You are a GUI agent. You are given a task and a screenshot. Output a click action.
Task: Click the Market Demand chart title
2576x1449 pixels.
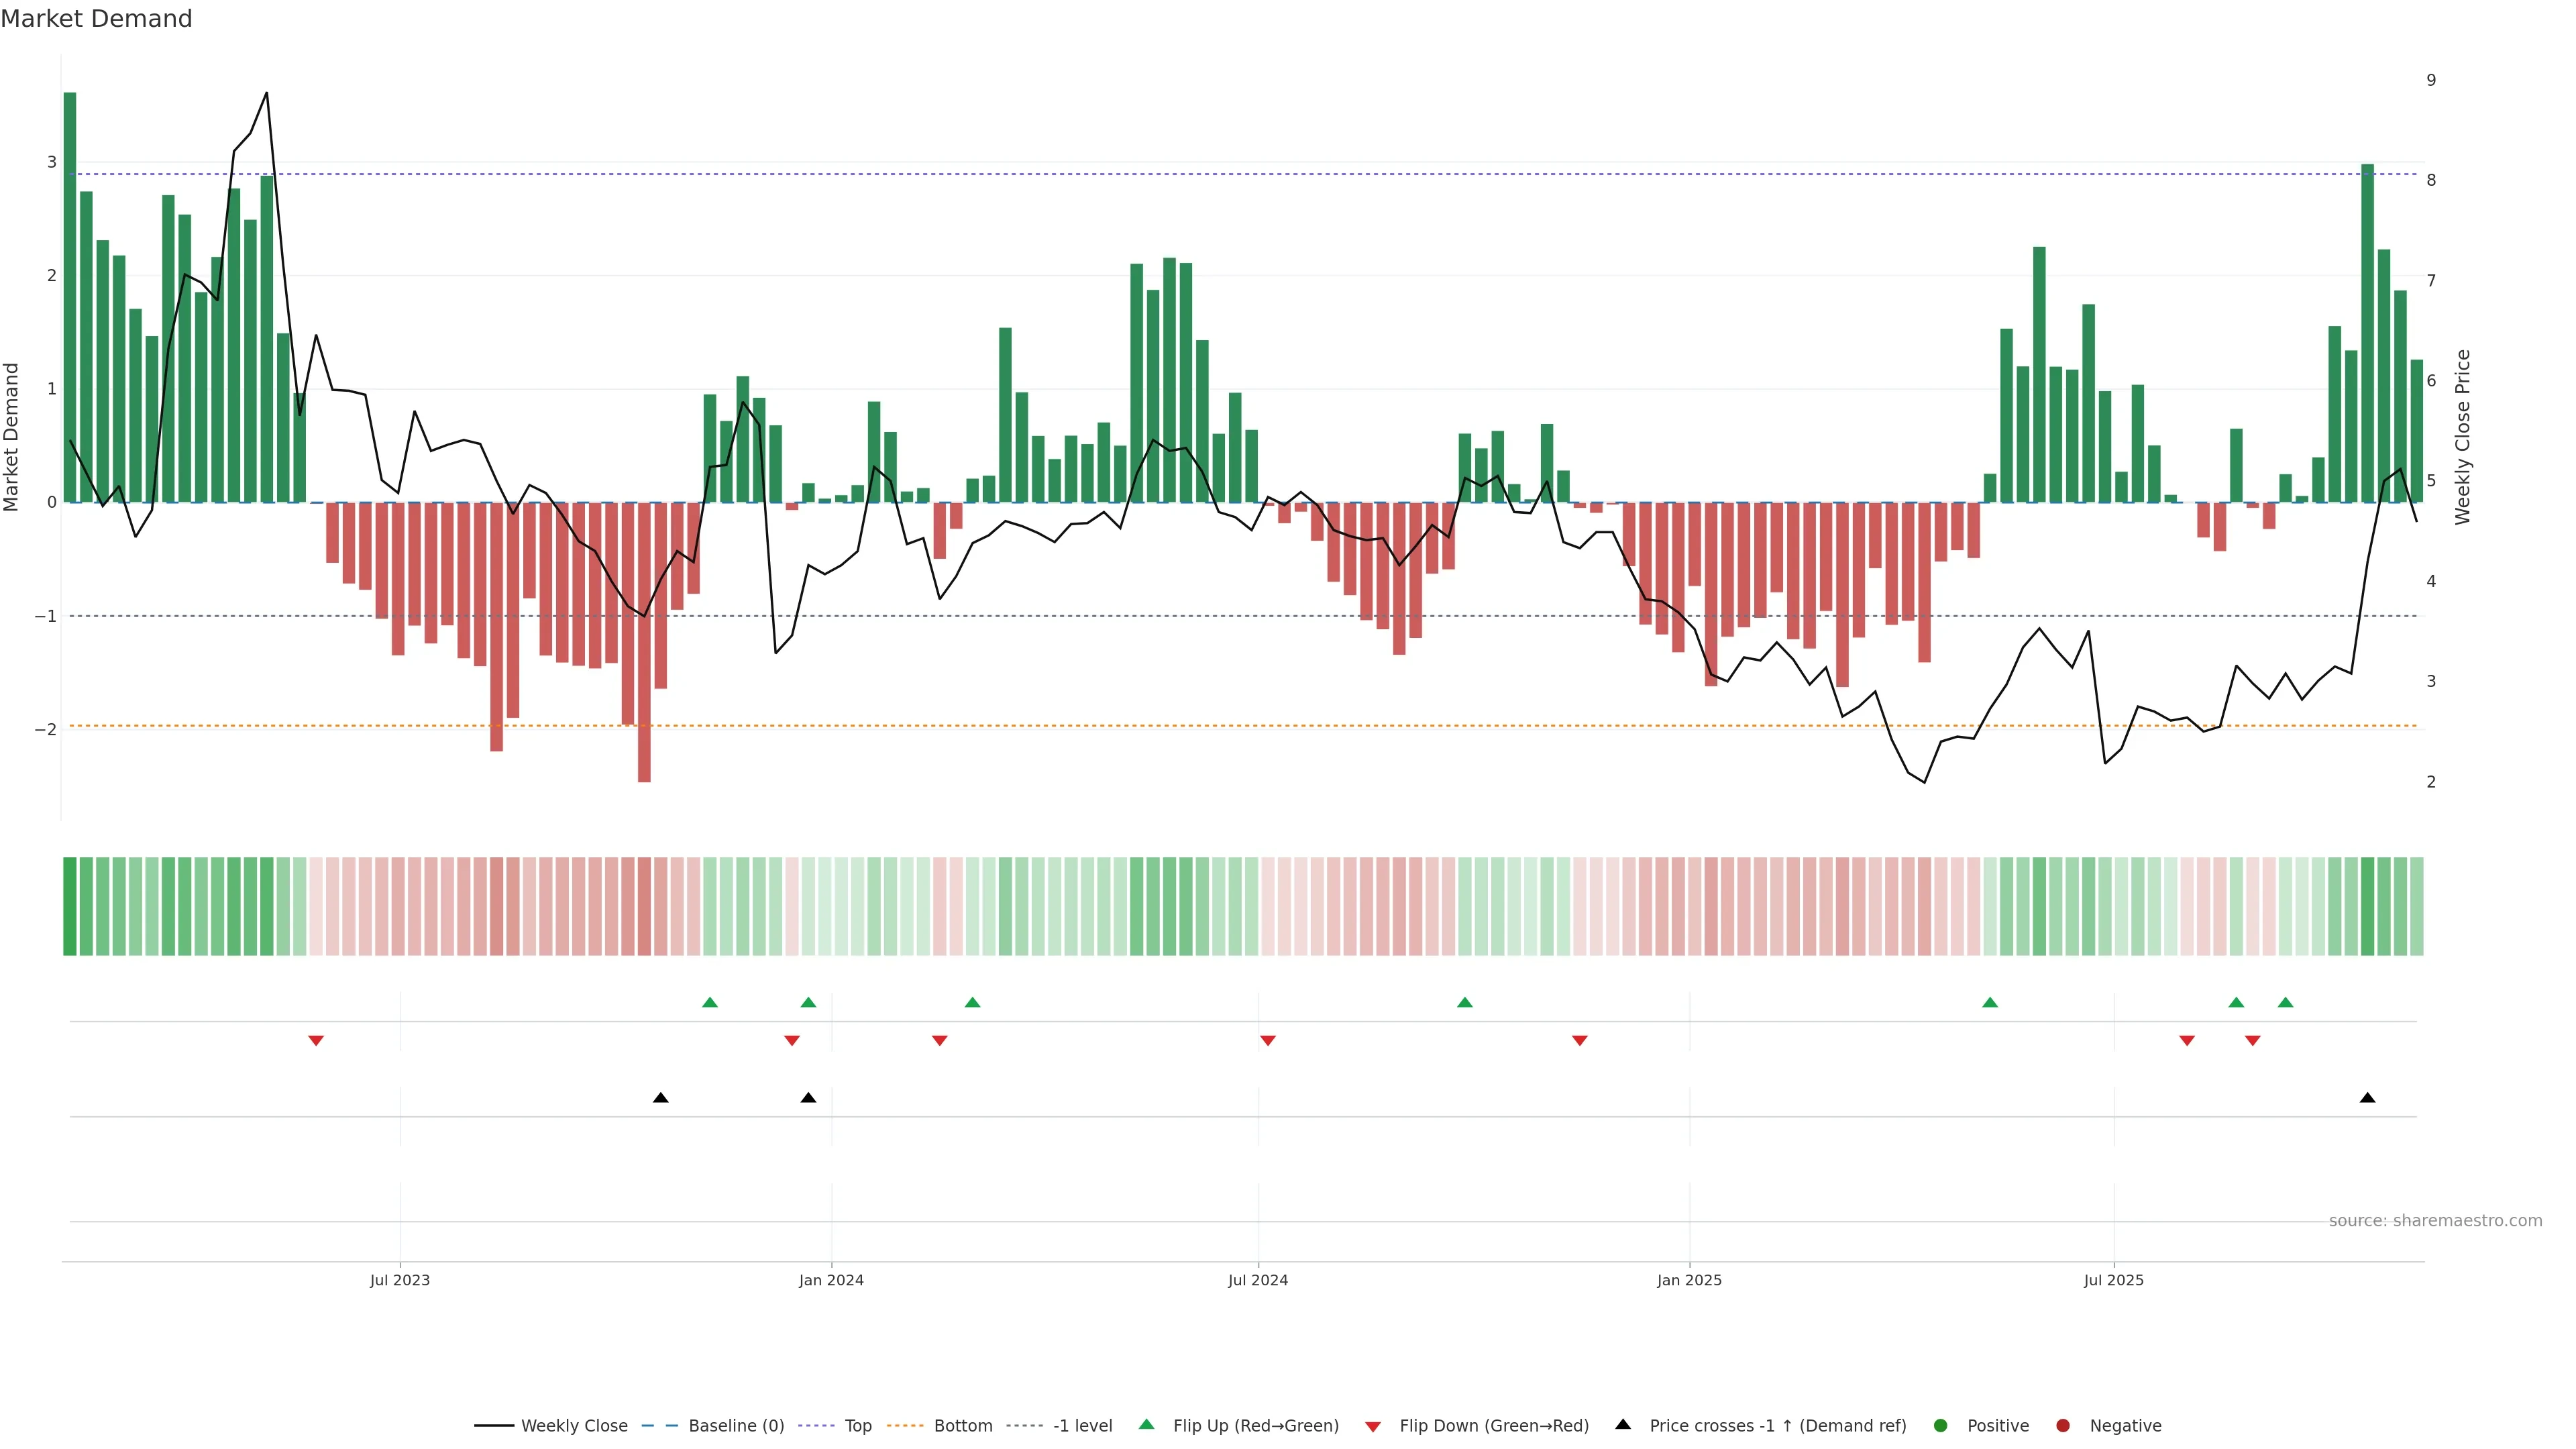tap(96, 19)
